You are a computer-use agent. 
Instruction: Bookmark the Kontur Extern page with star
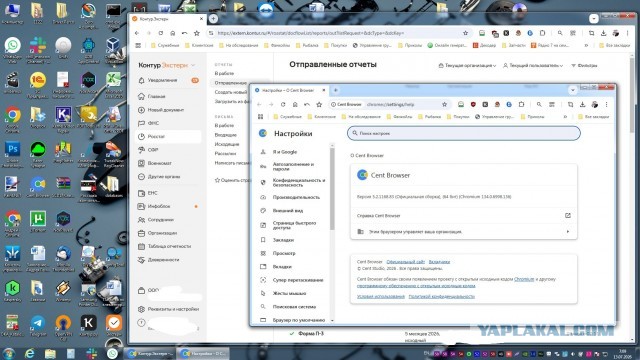[465, 33]
